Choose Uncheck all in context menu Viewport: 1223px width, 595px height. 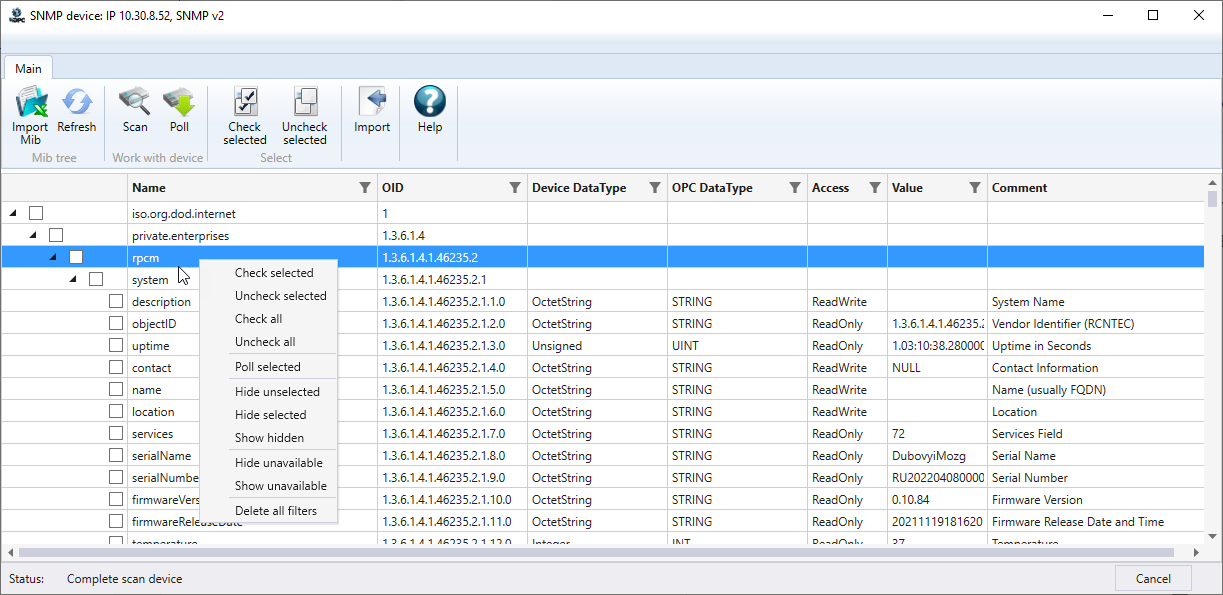269,341
